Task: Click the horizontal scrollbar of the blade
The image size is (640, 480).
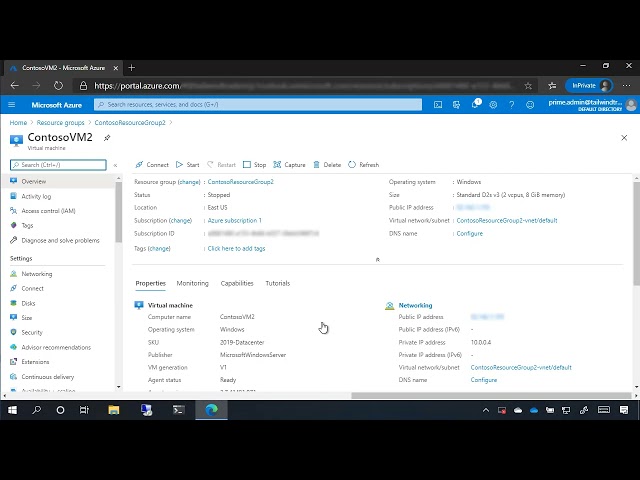Action: point(491,396)
